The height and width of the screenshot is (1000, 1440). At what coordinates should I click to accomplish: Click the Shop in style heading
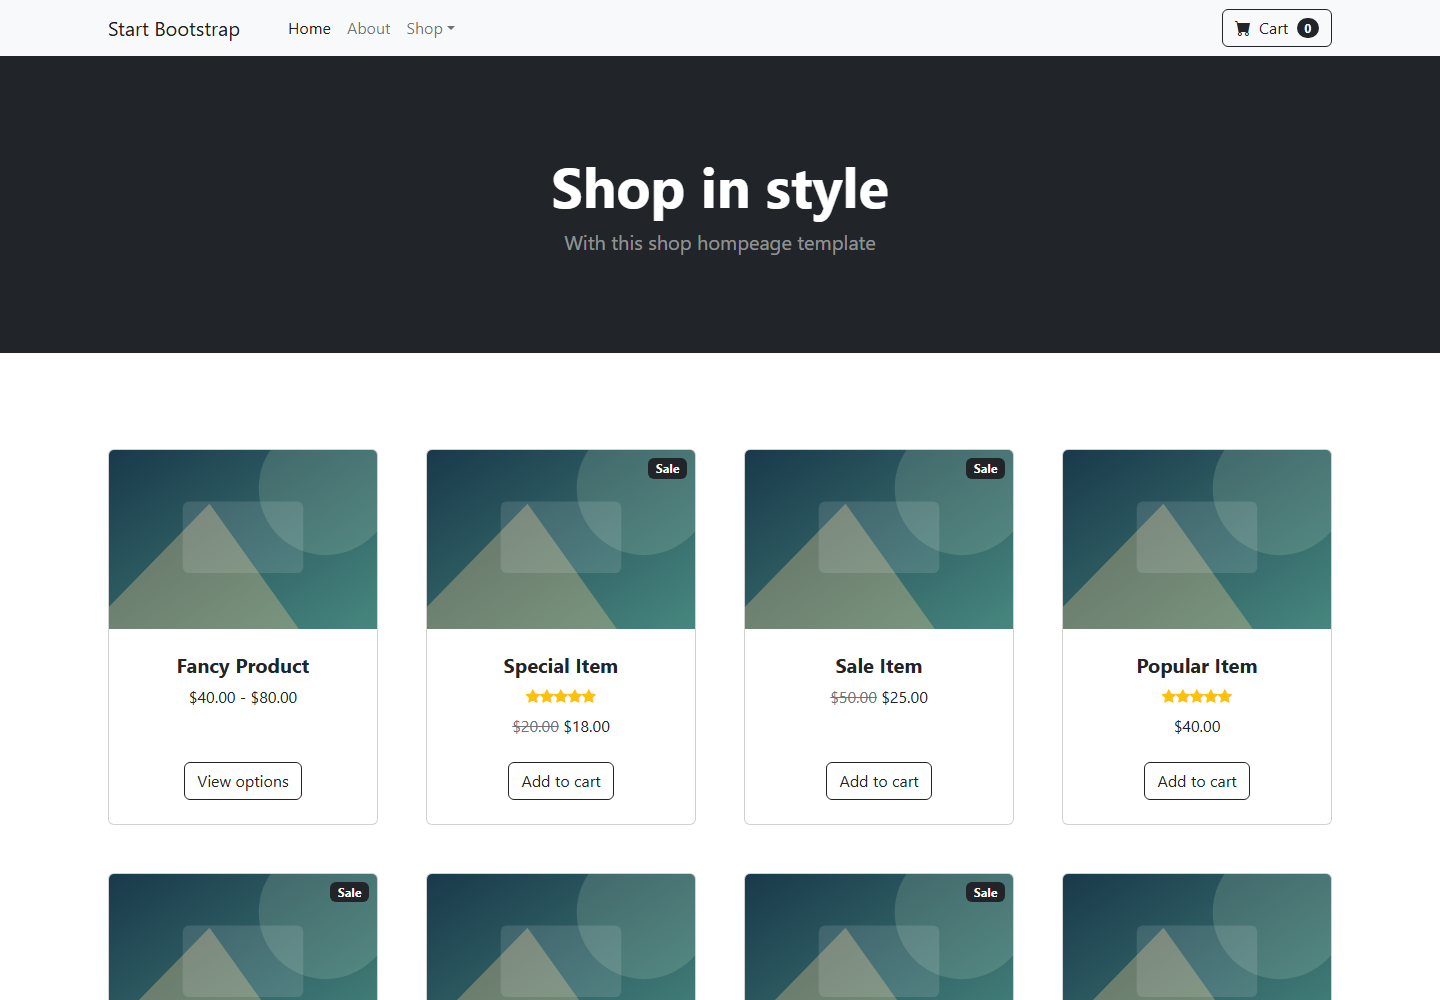click(x=720, y=189)
